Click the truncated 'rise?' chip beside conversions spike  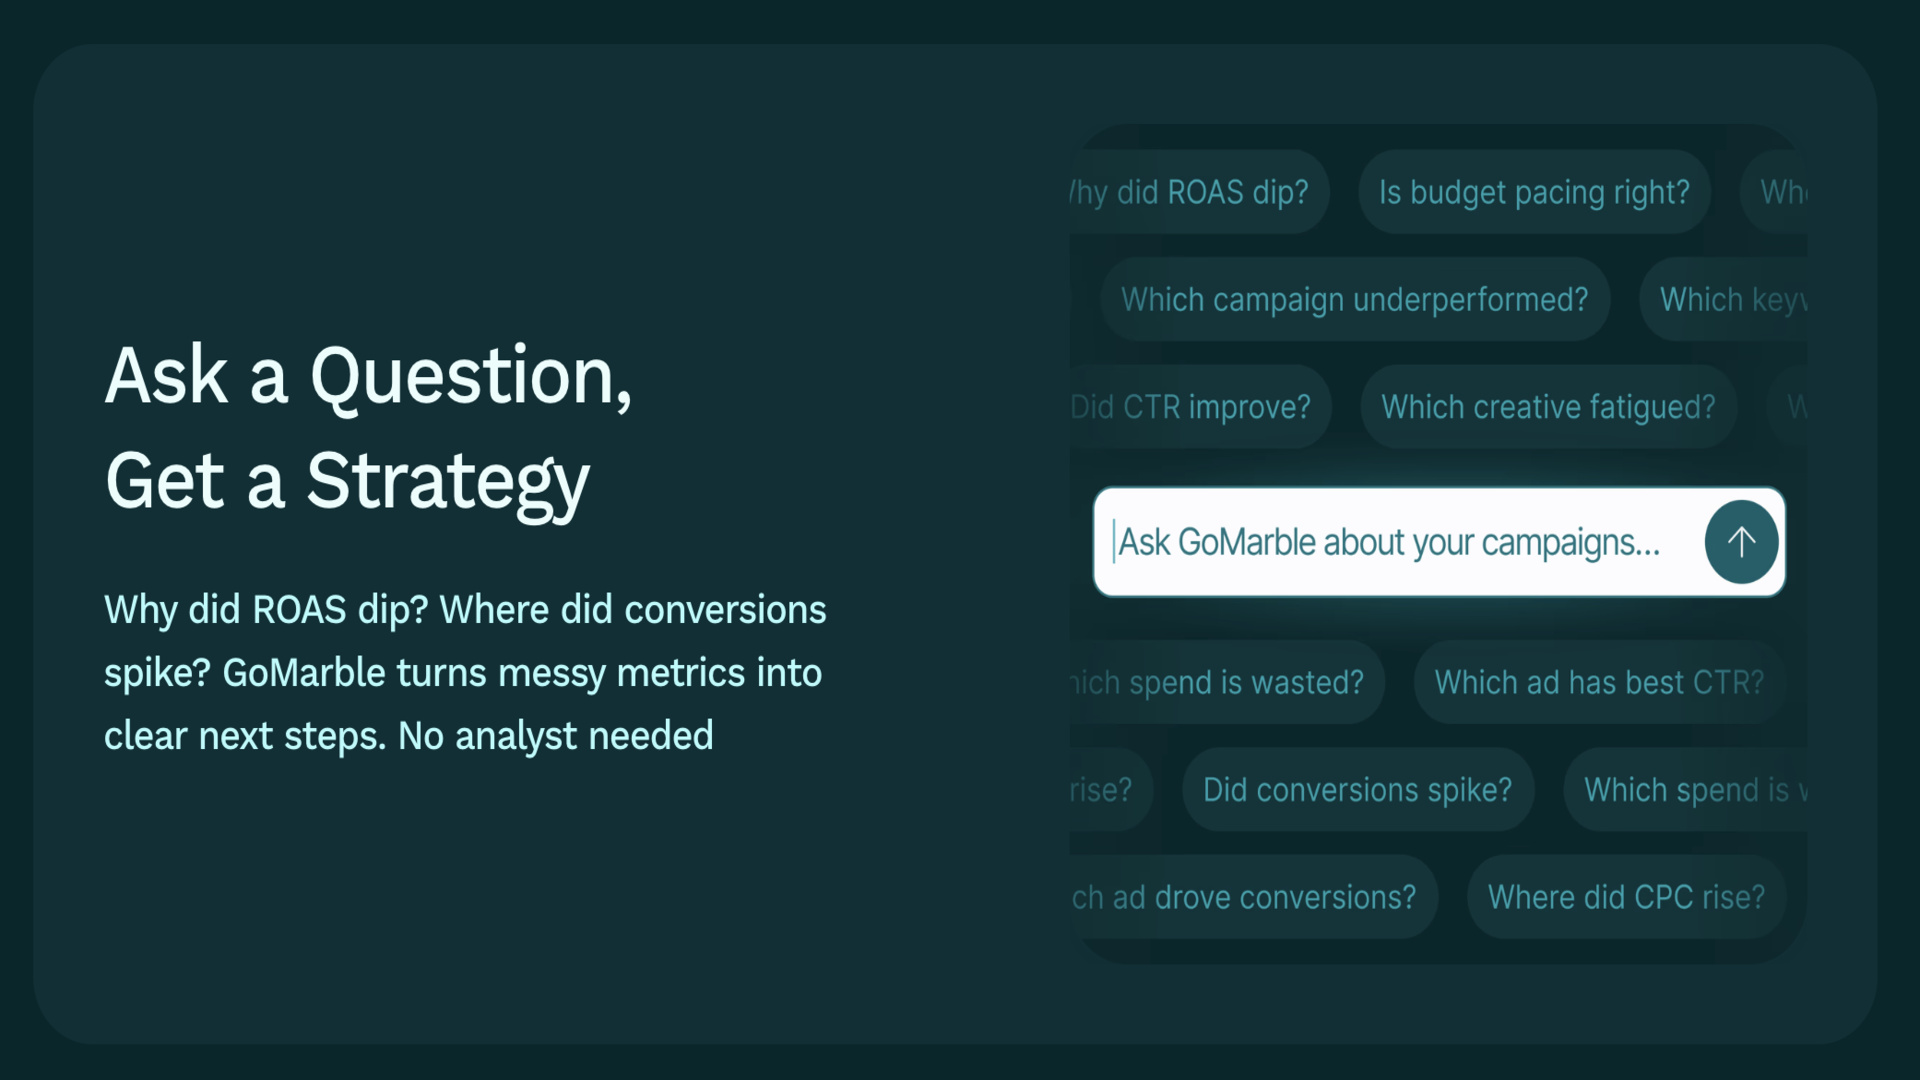click(1105, 789)
